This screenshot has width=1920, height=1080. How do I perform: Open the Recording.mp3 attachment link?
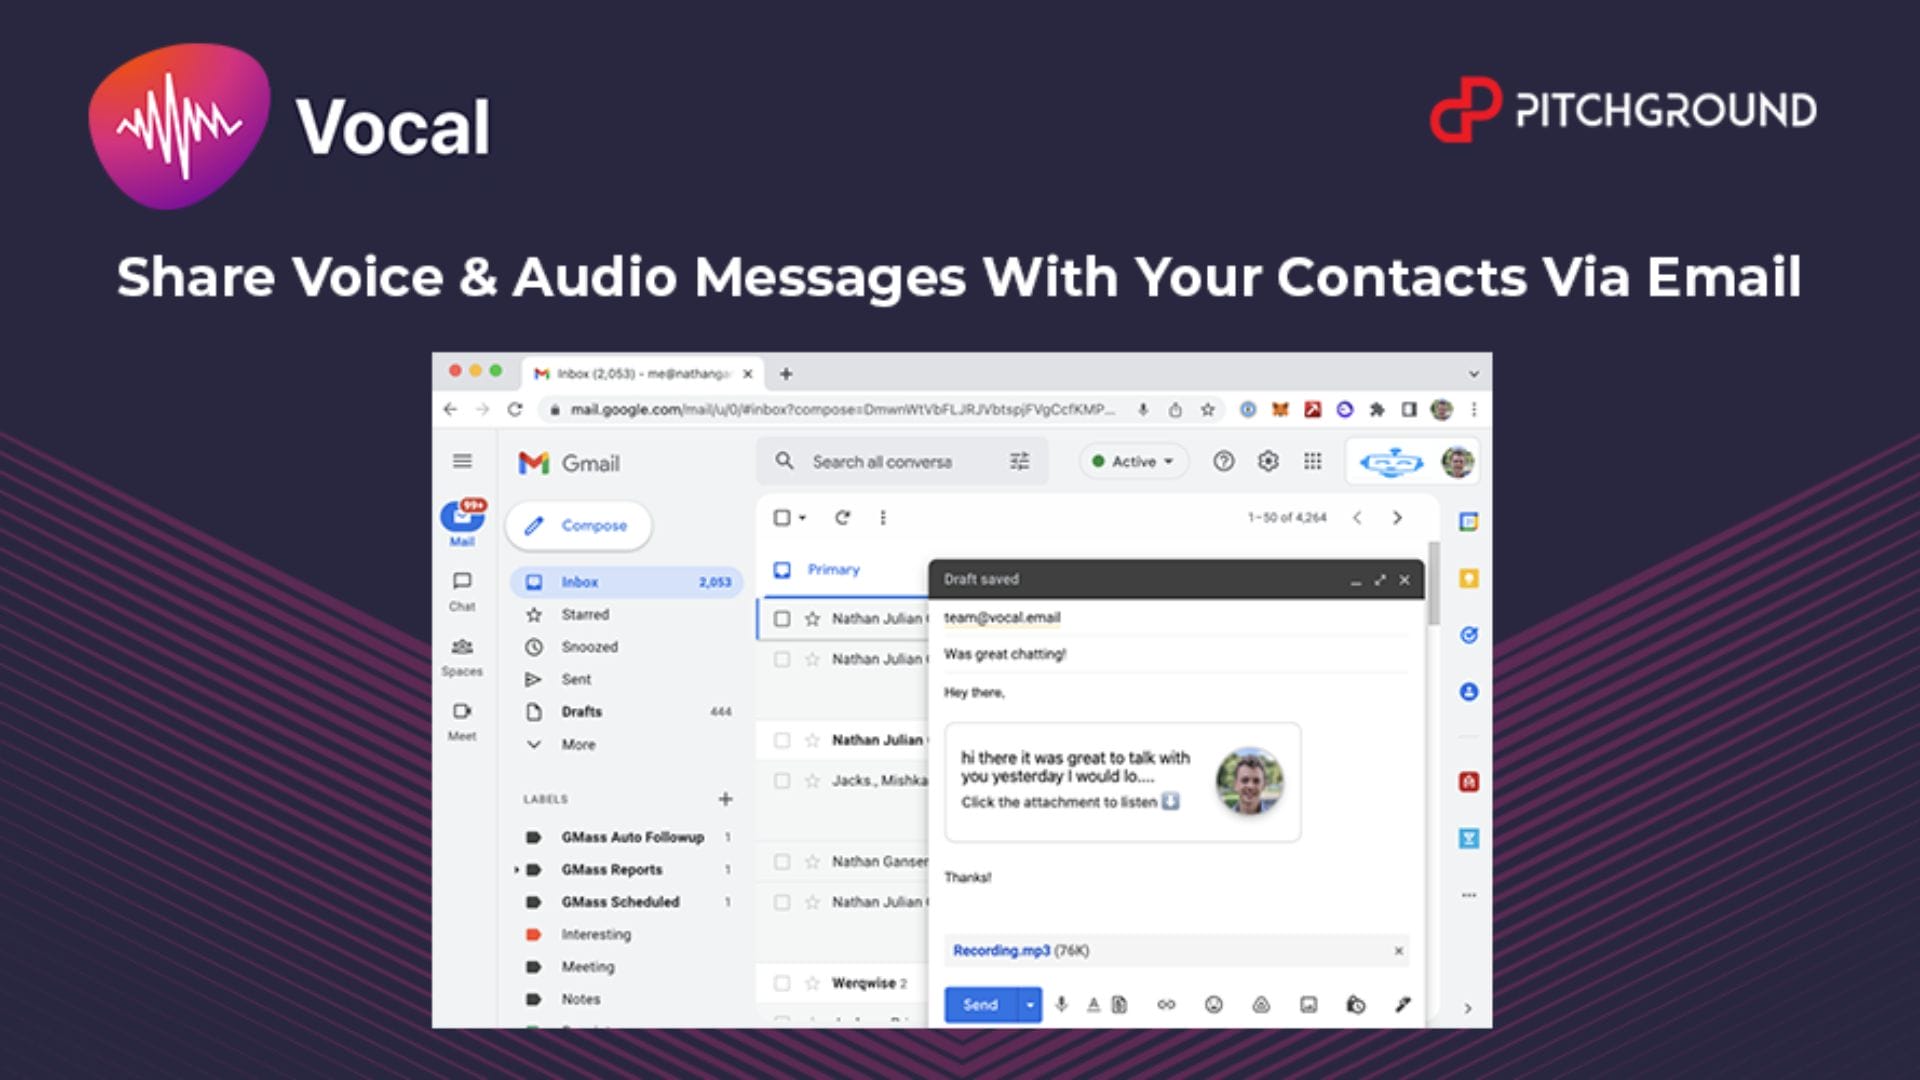pos(1001,950)
